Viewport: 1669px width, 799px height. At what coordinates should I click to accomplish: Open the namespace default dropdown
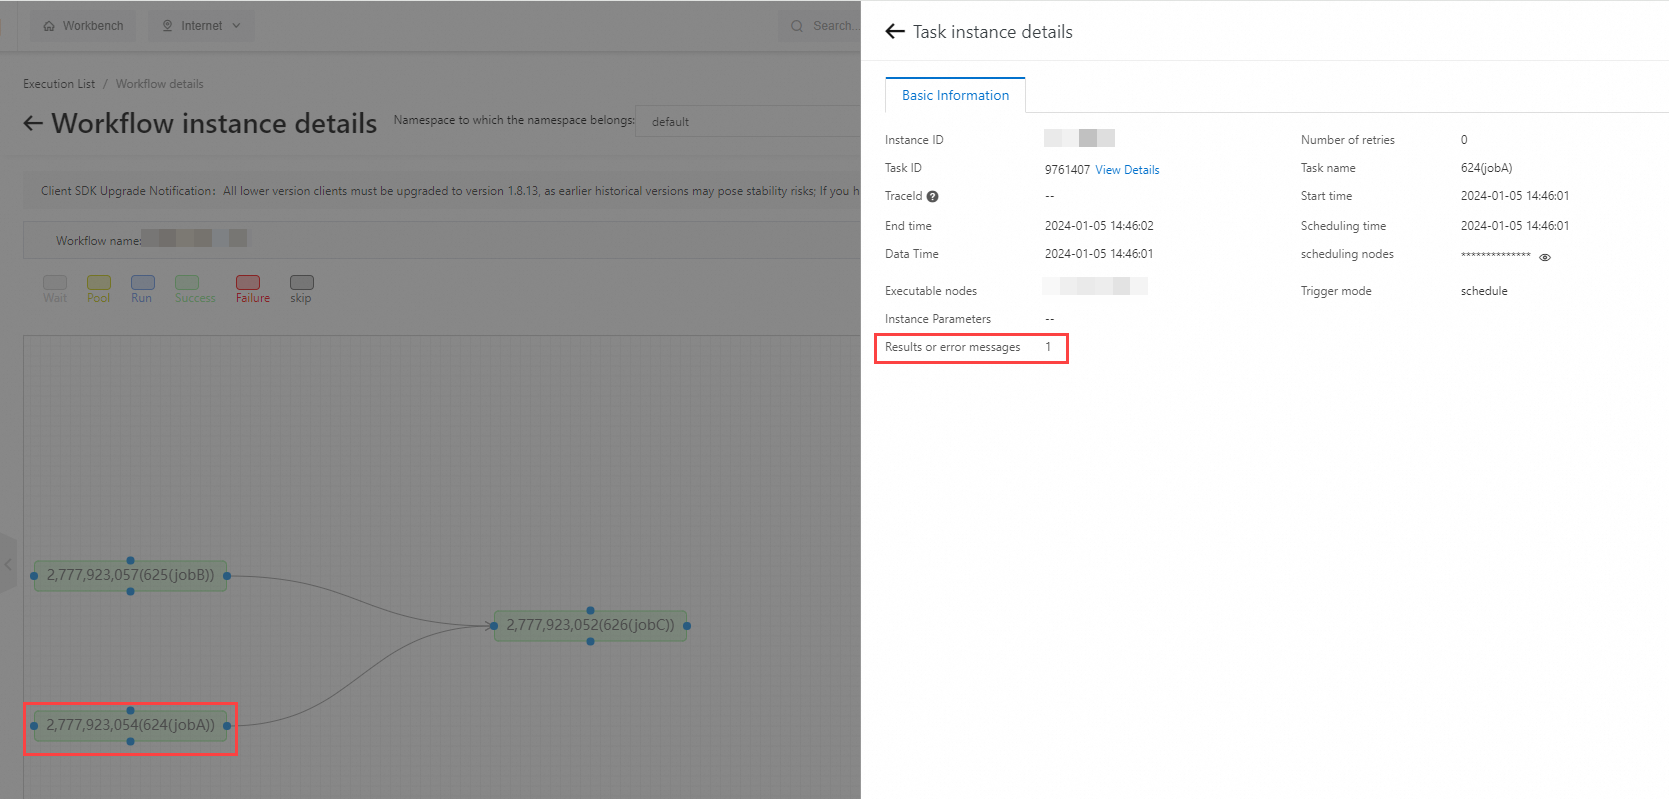[x=748, y=121]
